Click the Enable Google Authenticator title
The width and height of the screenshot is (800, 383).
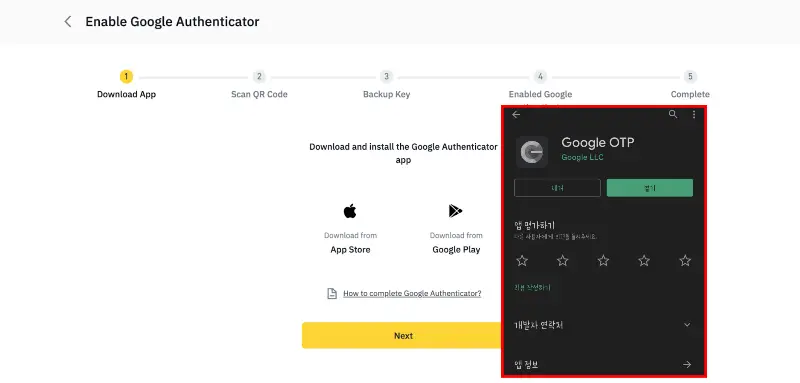[172, 21]
